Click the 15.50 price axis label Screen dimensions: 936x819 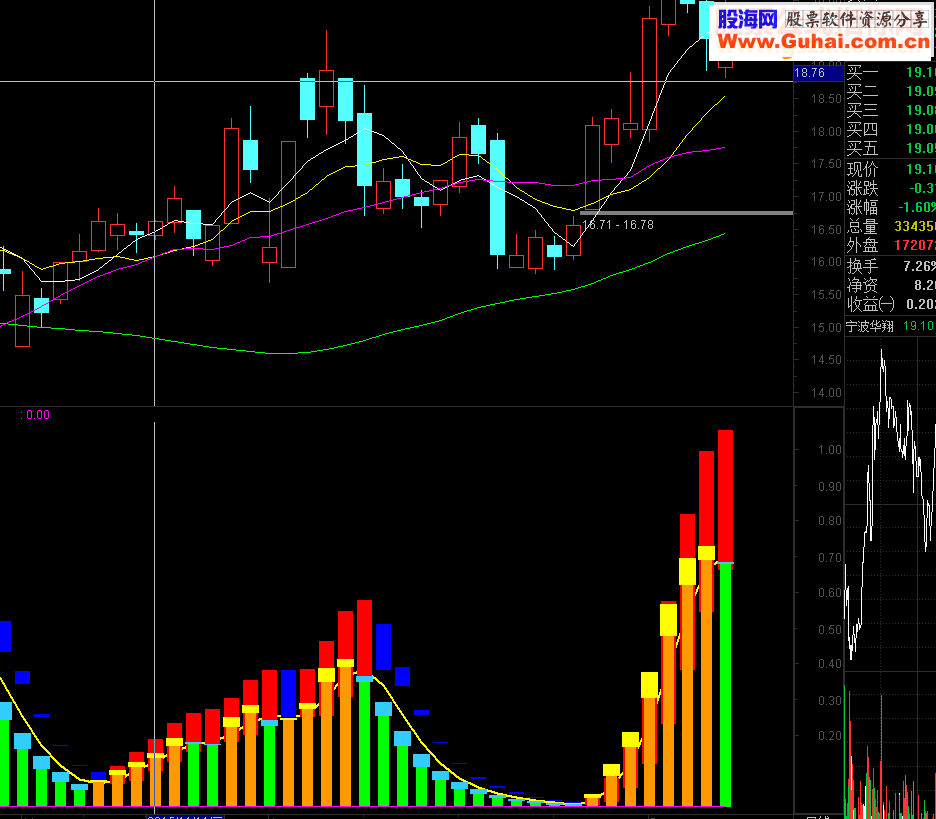pyautogui.click(x=826, y=295)
